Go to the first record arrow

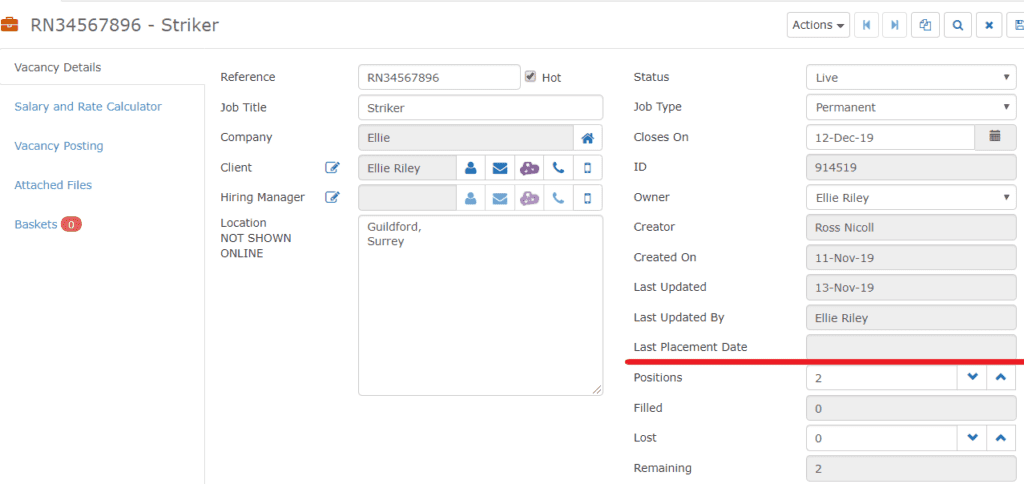tap(867, 25)
